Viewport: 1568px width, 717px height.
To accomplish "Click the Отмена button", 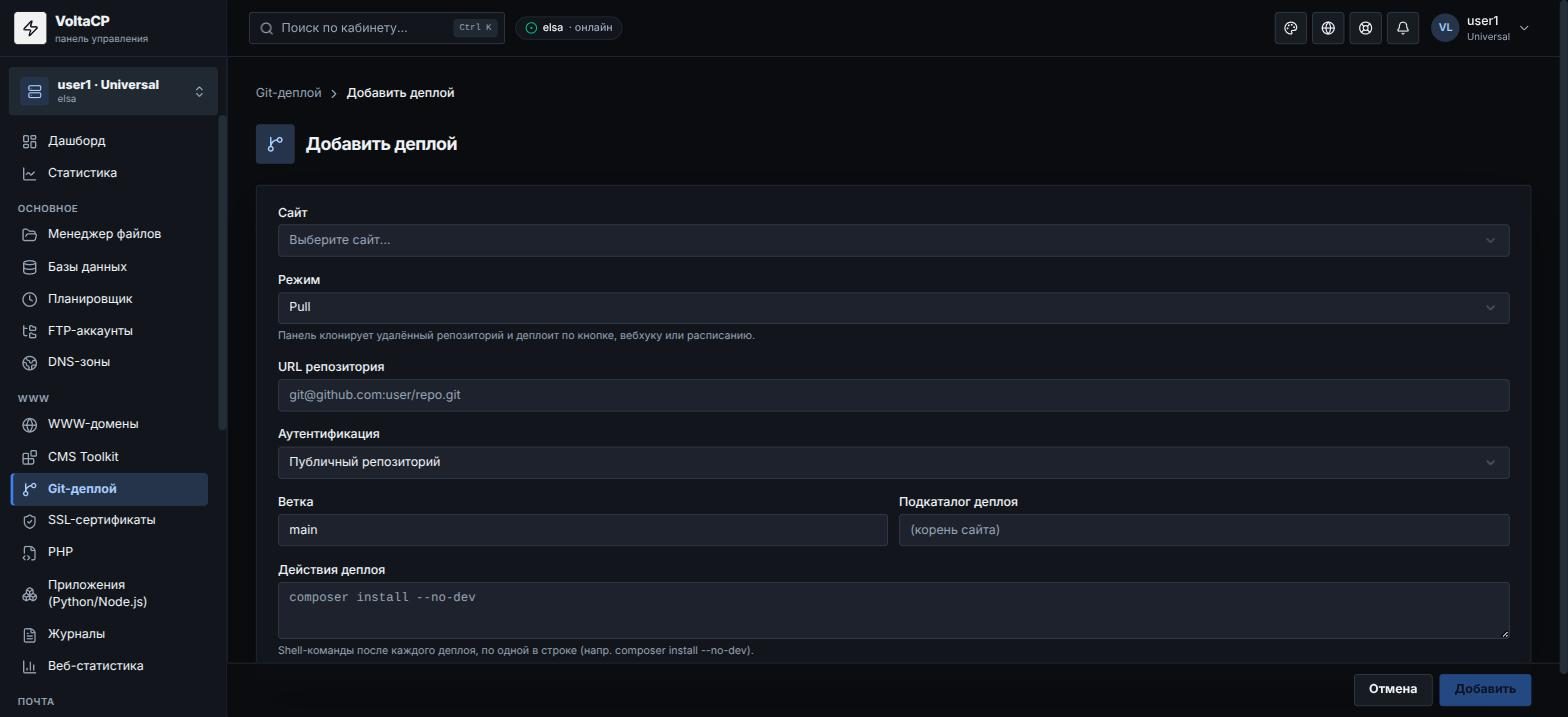I will click(1392, 689).
